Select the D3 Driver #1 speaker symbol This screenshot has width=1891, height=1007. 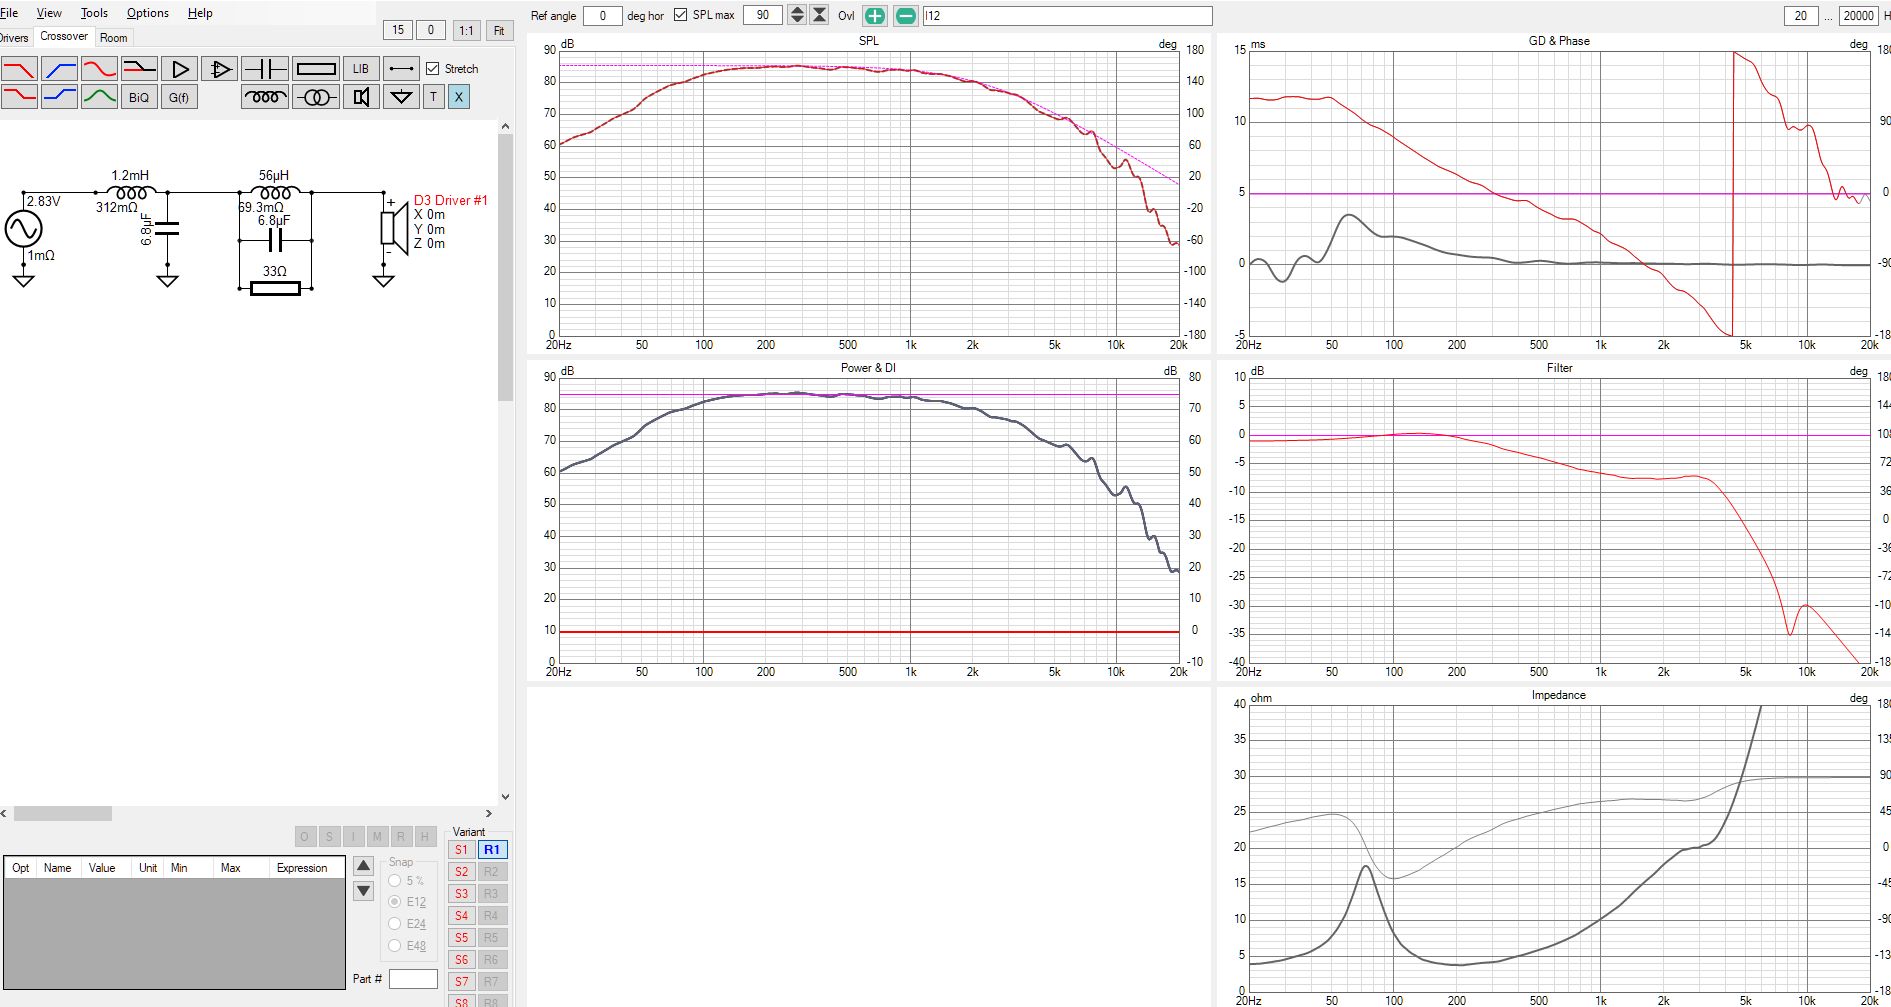pos(395,227)
